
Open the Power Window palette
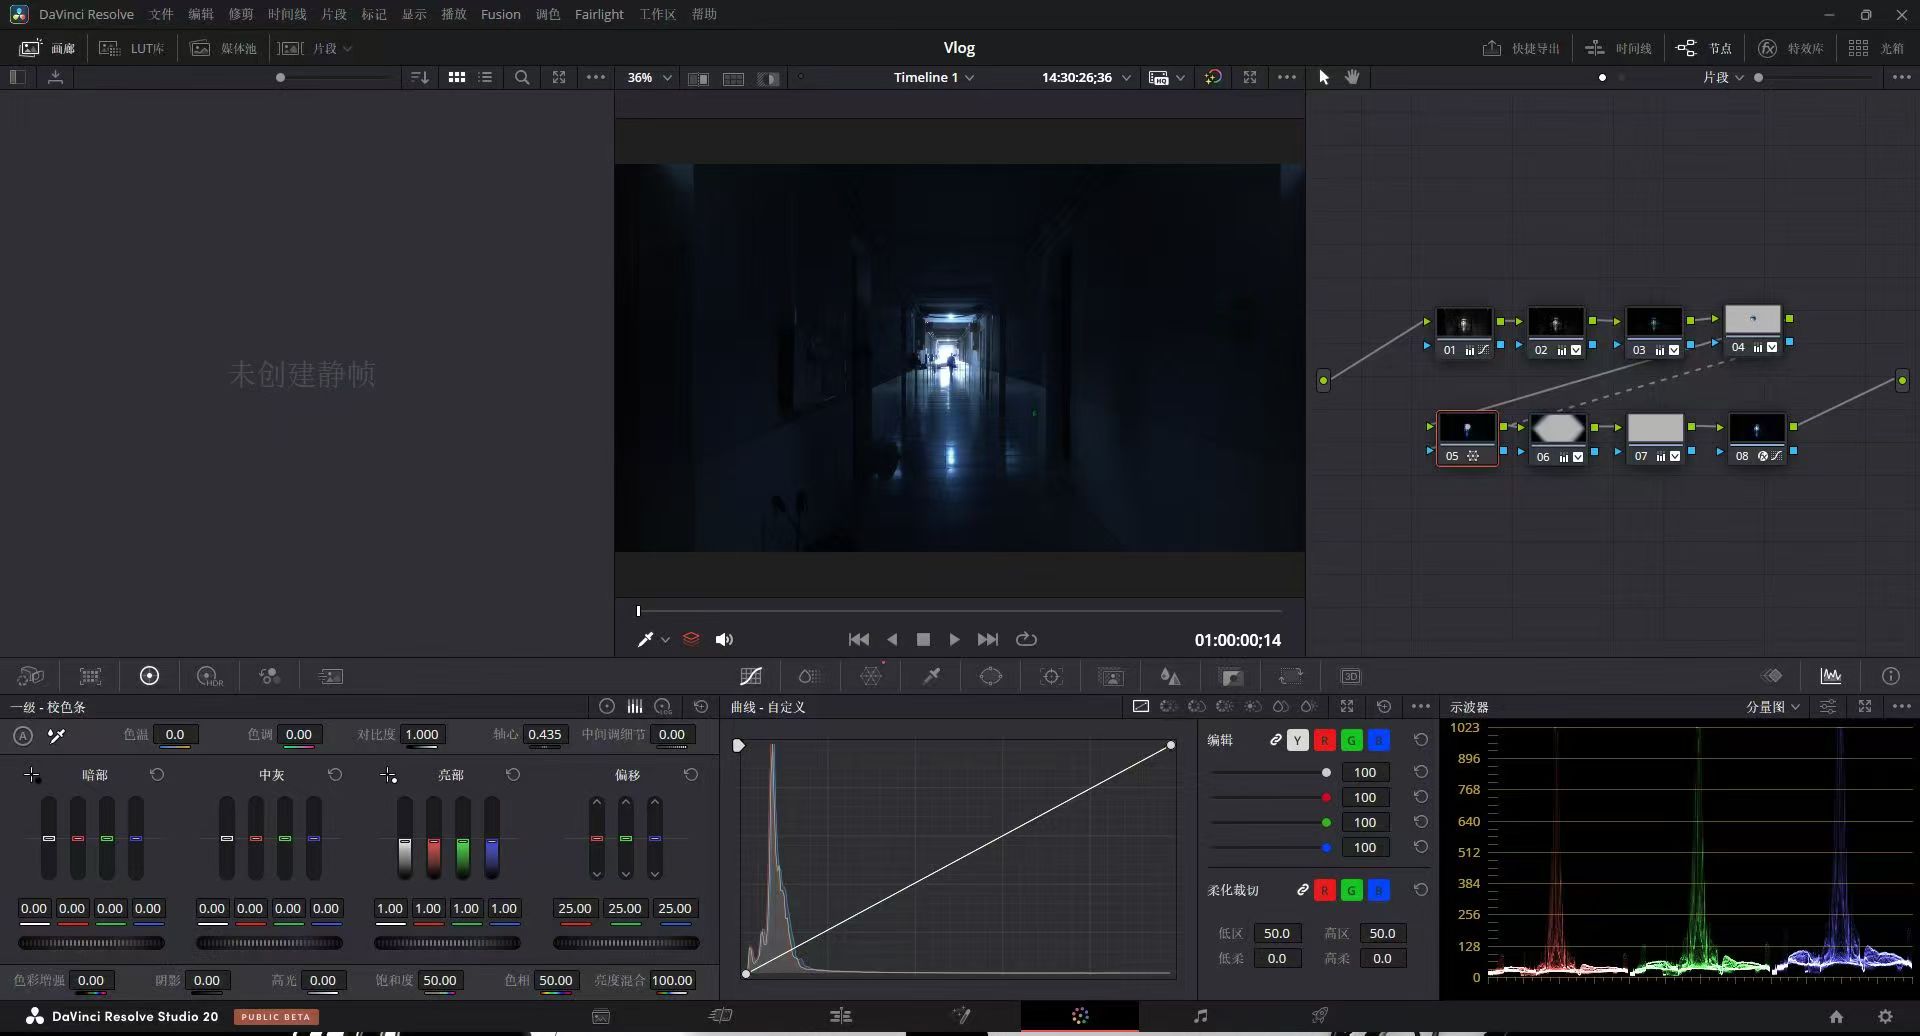[x=991, y=676]
